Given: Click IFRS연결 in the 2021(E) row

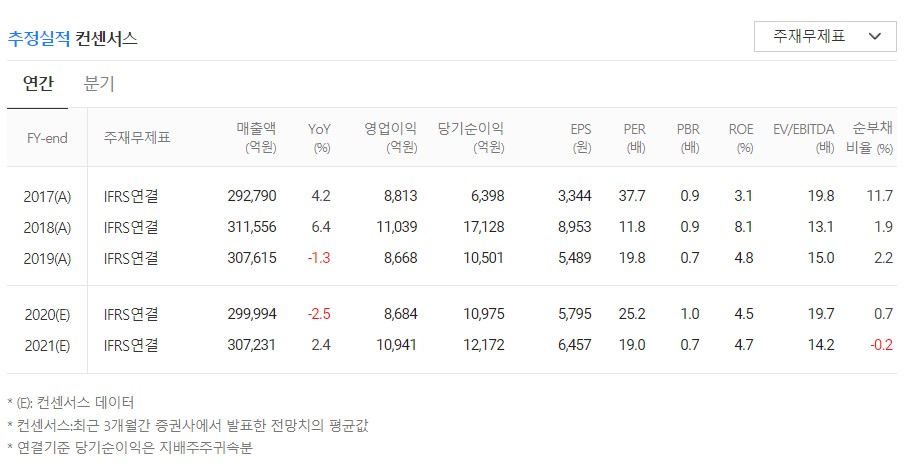Looking at the screenshot, I should tap(131, 346).
